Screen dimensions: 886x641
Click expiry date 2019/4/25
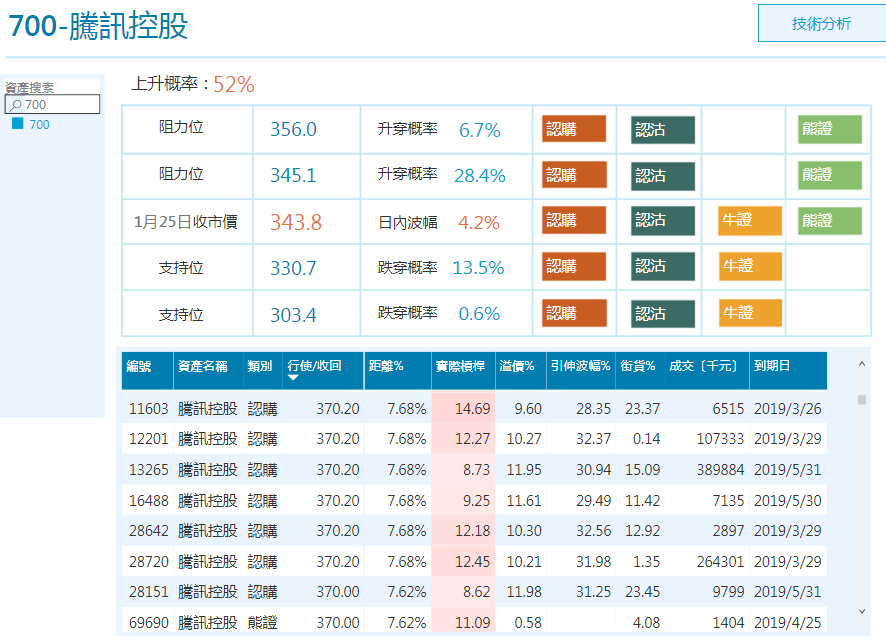pos(788,622)
